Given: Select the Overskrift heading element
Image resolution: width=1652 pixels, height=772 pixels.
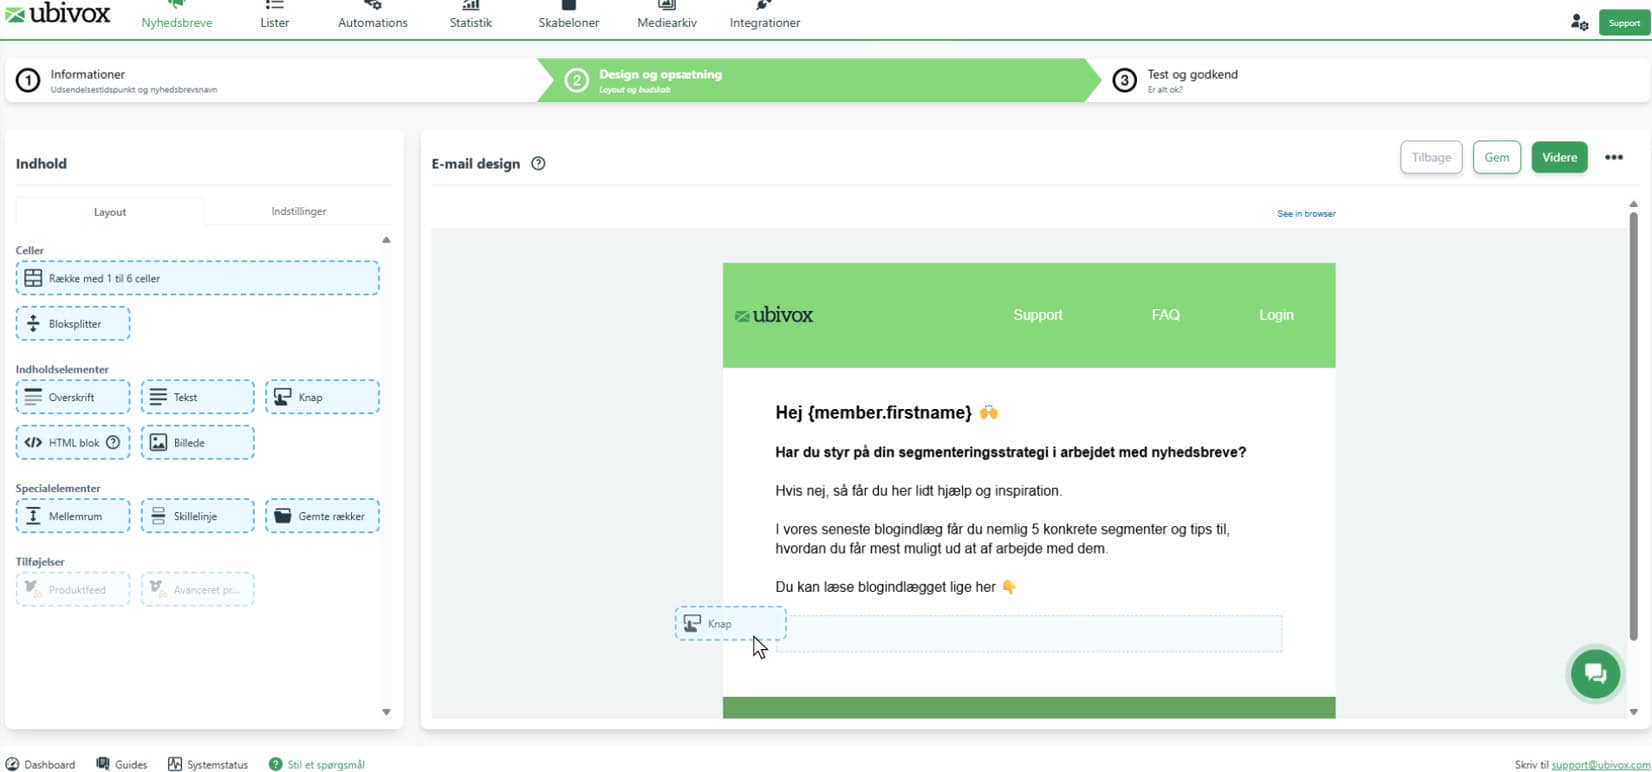Looking at the screenshot, I should point(73,397).
